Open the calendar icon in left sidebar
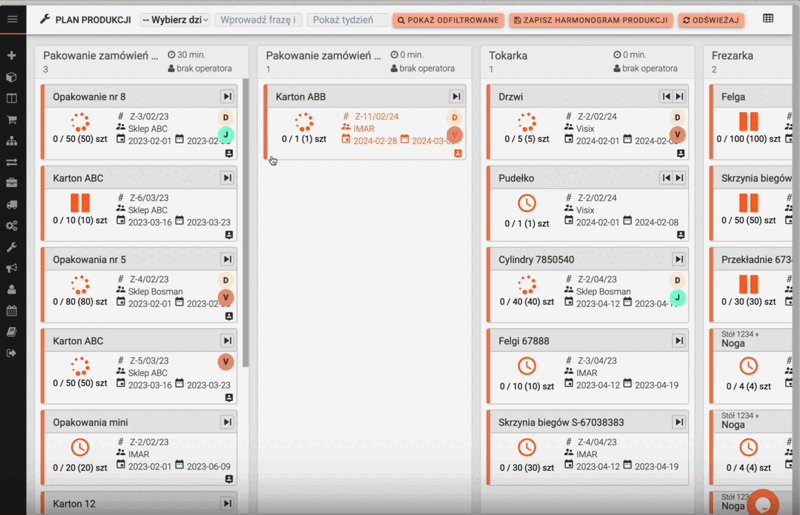 pyautogui.click(x=12, y=311)
